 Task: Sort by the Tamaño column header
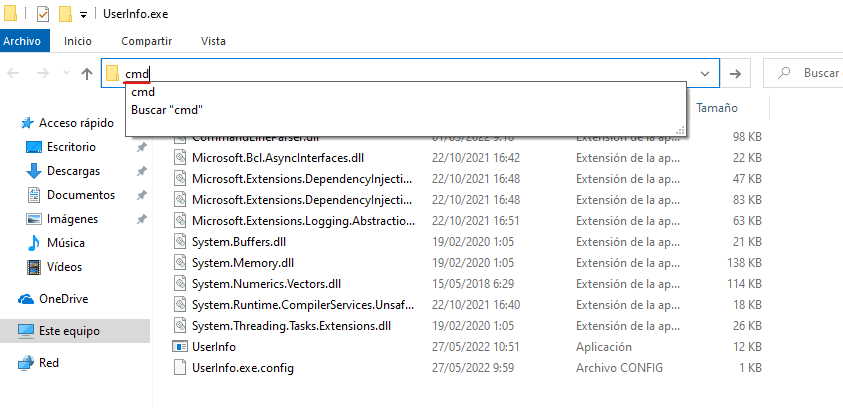[x=716, y=108]
